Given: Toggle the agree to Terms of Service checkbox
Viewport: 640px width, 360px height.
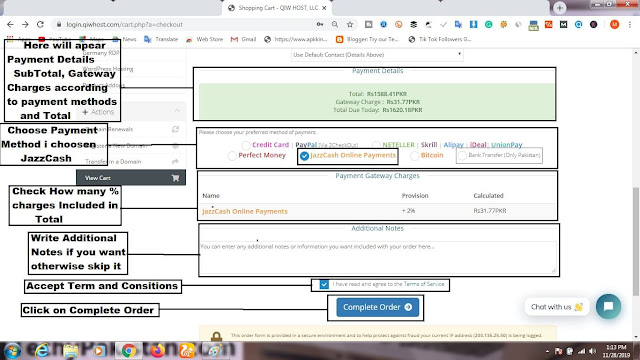Looking at the screenshot, I should tap(324, 284).
